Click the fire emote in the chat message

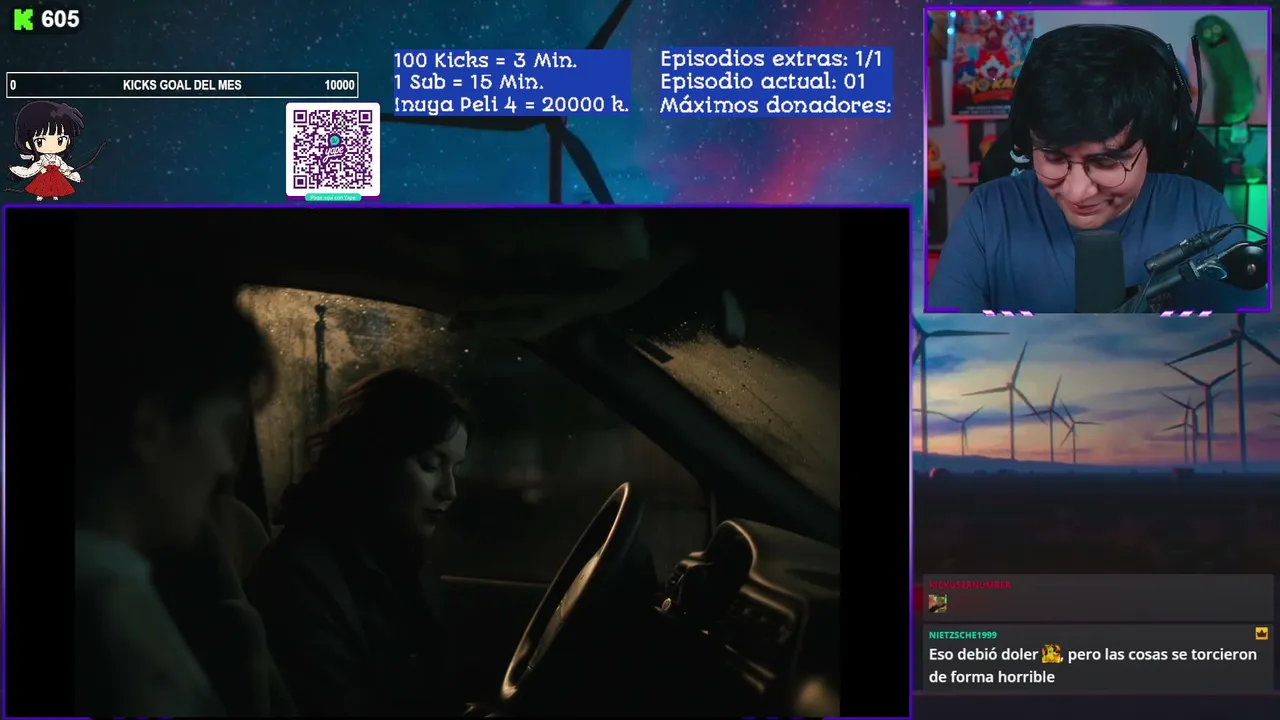click(1051, 654)
